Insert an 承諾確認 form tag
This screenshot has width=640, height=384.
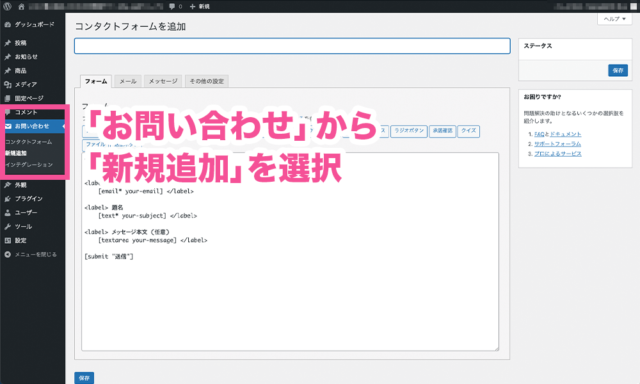click(442, 131)
